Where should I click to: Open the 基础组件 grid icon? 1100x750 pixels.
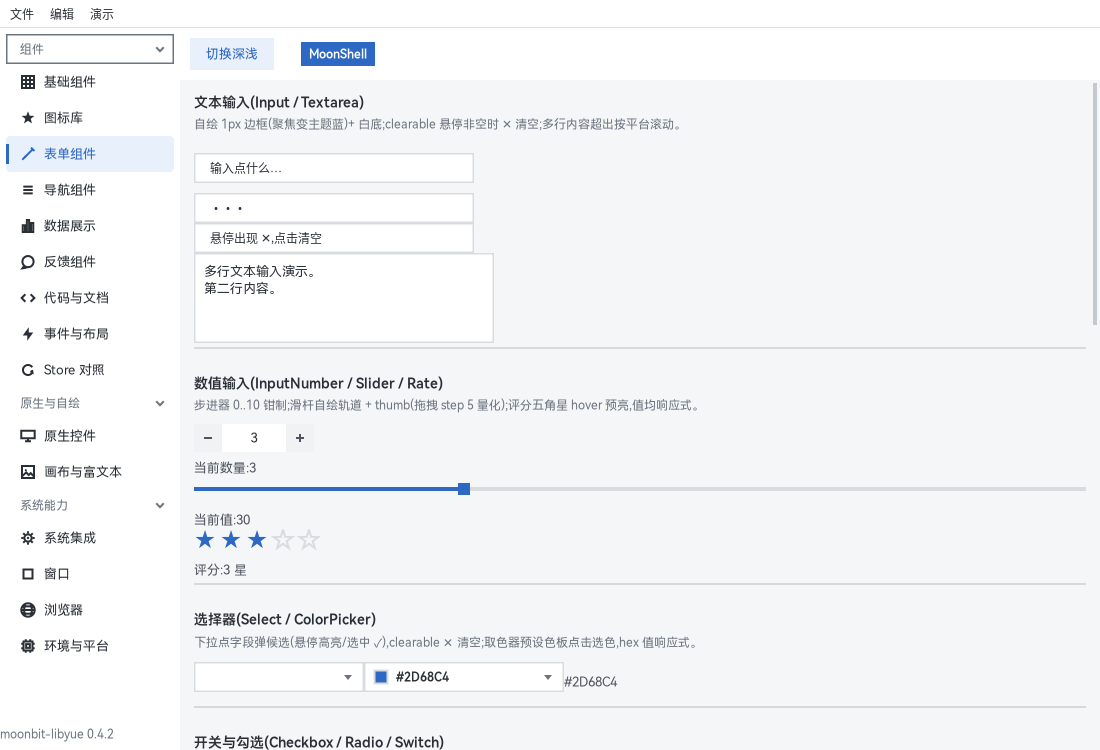[x=28, y=82]
